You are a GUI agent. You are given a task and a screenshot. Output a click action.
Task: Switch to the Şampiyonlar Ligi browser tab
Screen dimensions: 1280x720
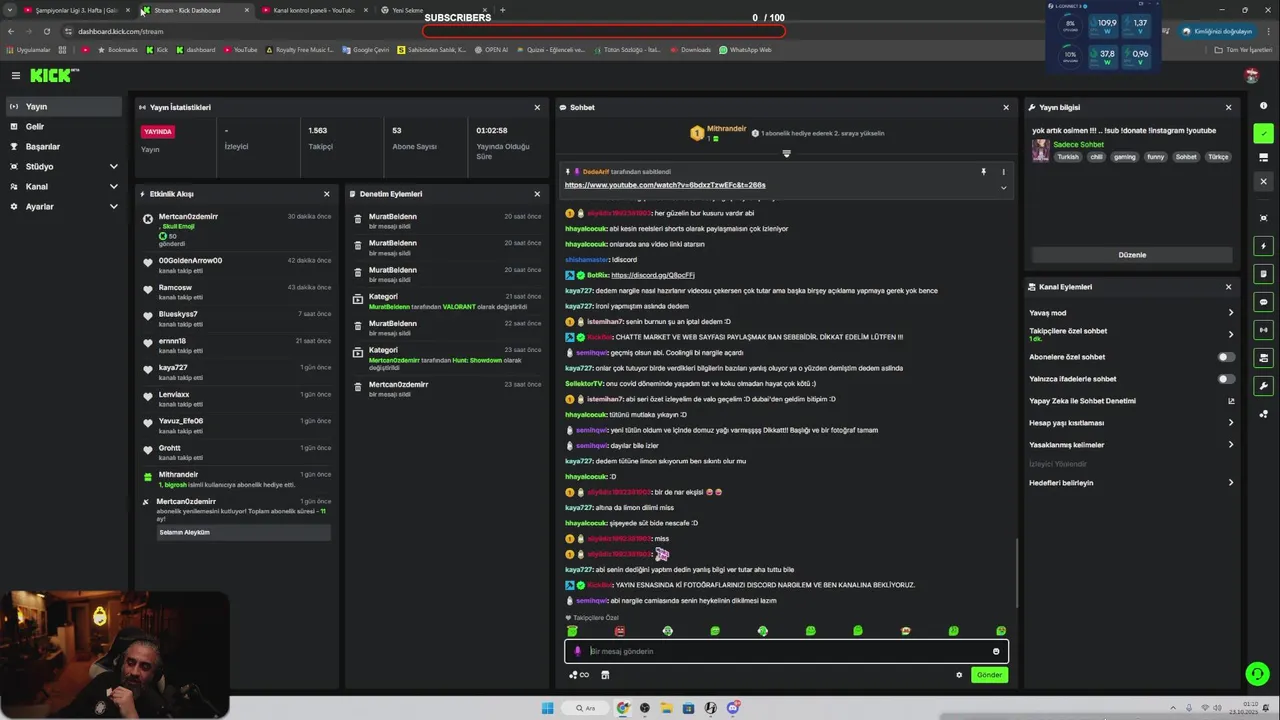point(76,10)
